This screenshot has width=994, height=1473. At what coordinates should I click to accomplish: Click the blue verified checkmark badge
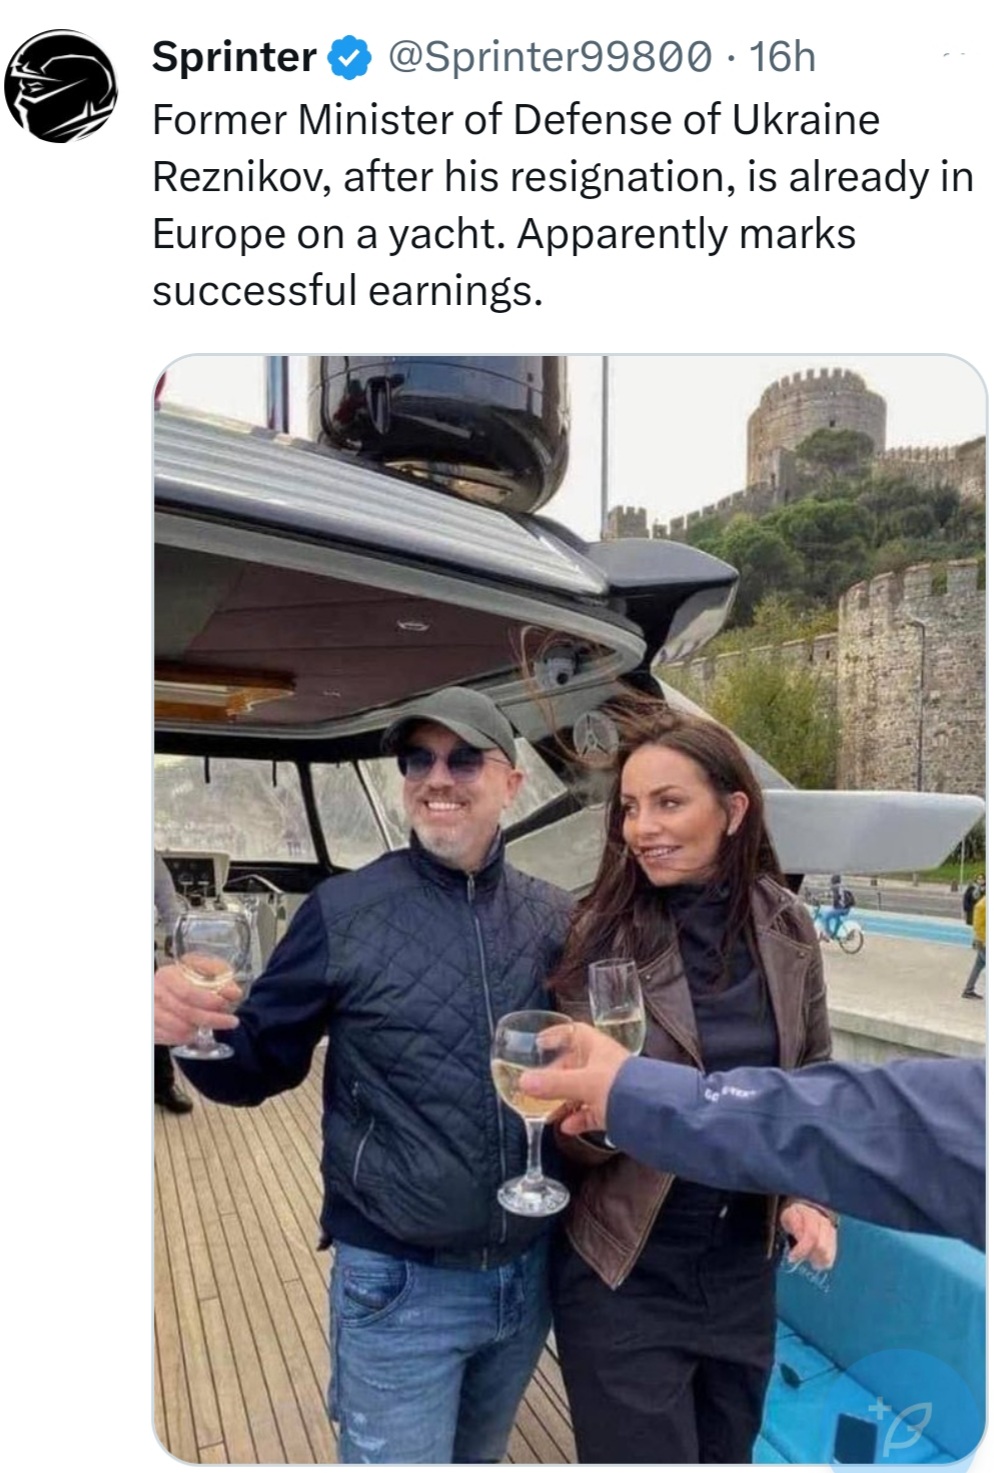coord(349,57)
